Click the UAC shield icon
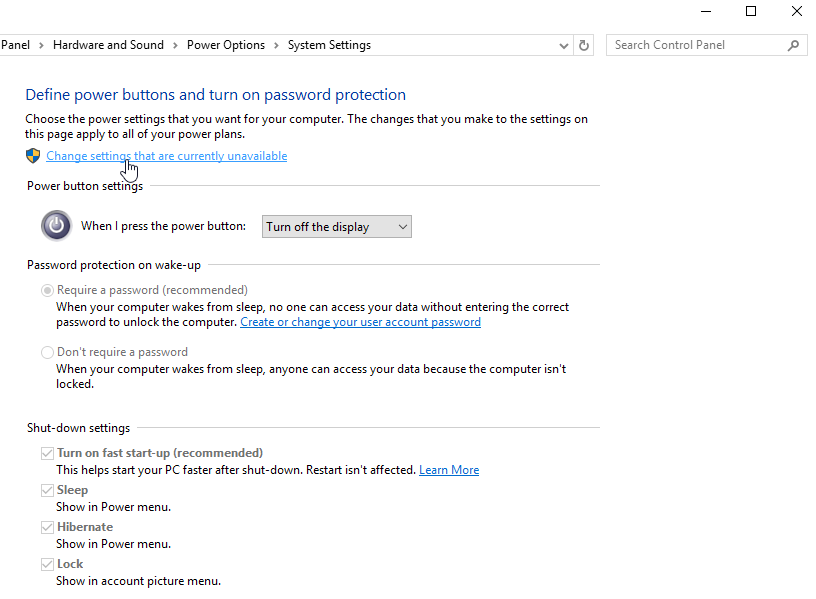This screenshot has width=816, height=599. coord(33,156)
